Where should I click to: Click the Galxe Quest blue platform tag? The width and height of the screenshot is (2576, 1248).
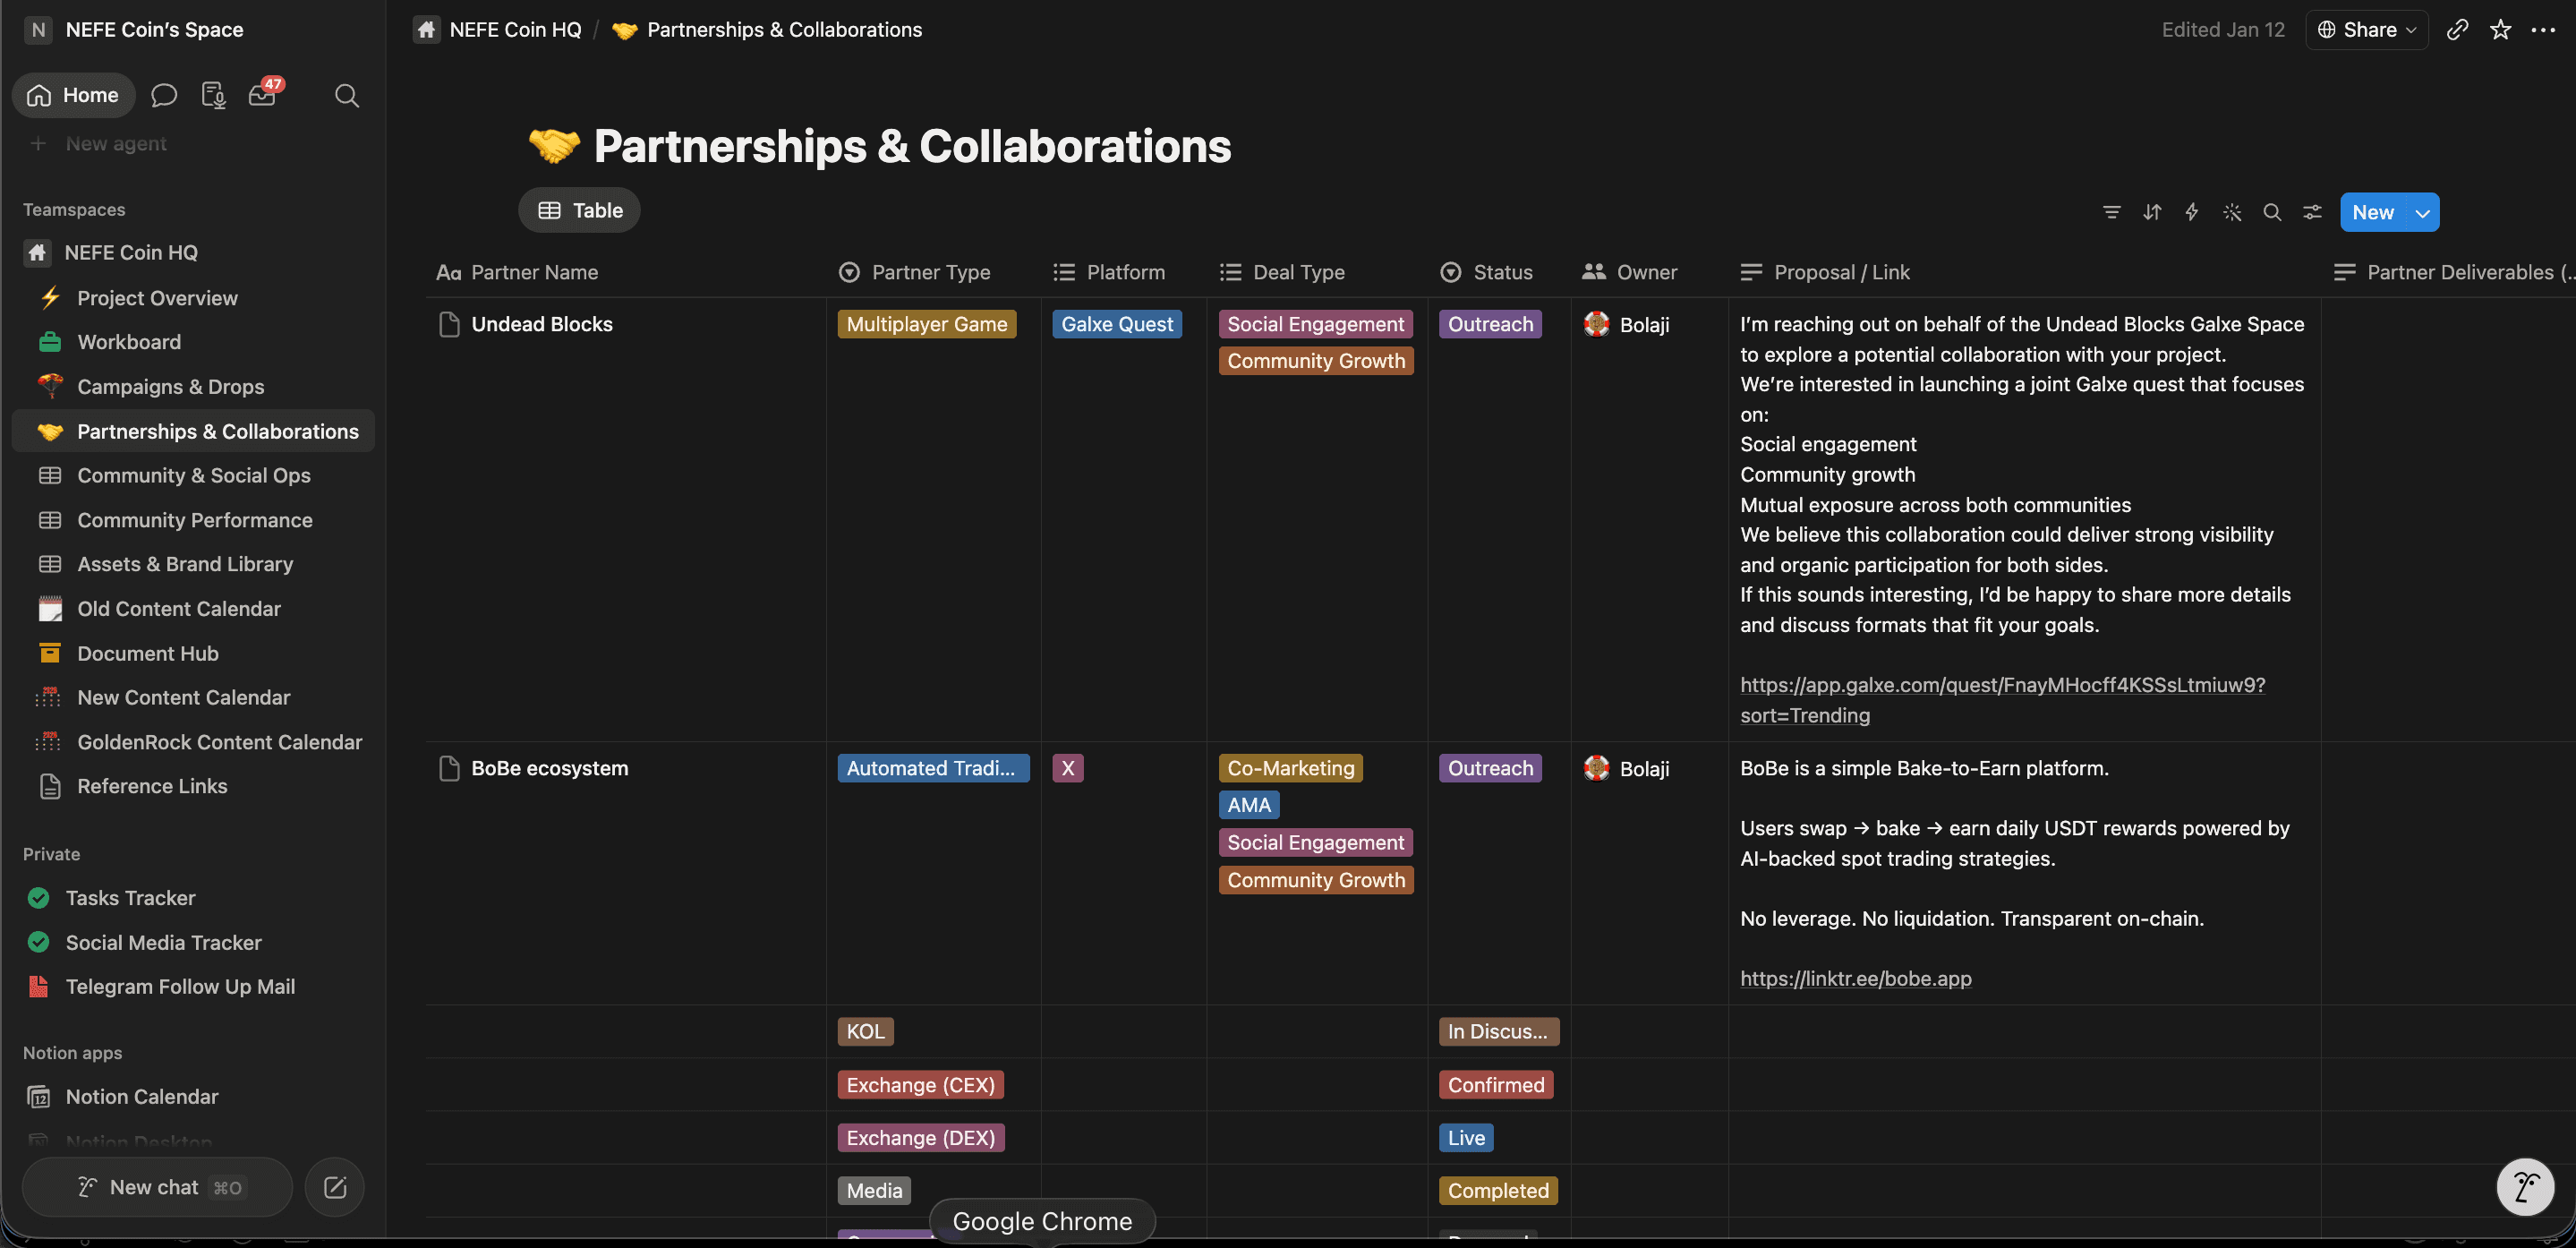(1116, 324)
